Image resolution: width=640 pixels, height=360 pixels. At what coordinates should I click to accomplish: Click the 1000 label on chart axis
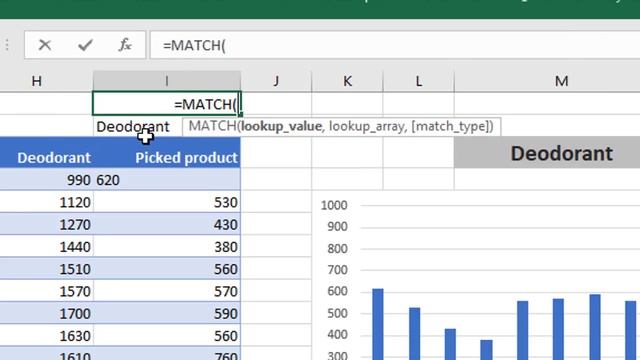point(334,205)
